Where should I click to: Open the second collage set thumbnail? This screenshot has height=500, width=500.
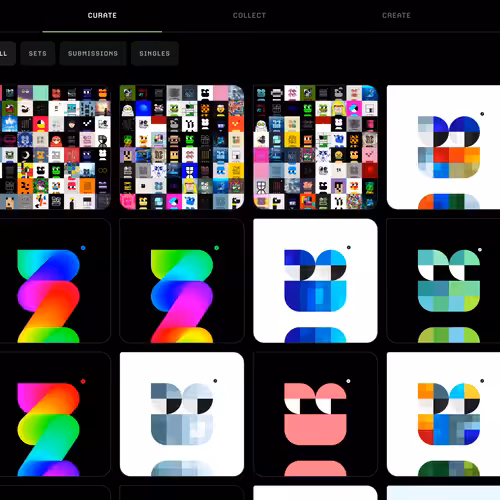(x=182, y=147)
